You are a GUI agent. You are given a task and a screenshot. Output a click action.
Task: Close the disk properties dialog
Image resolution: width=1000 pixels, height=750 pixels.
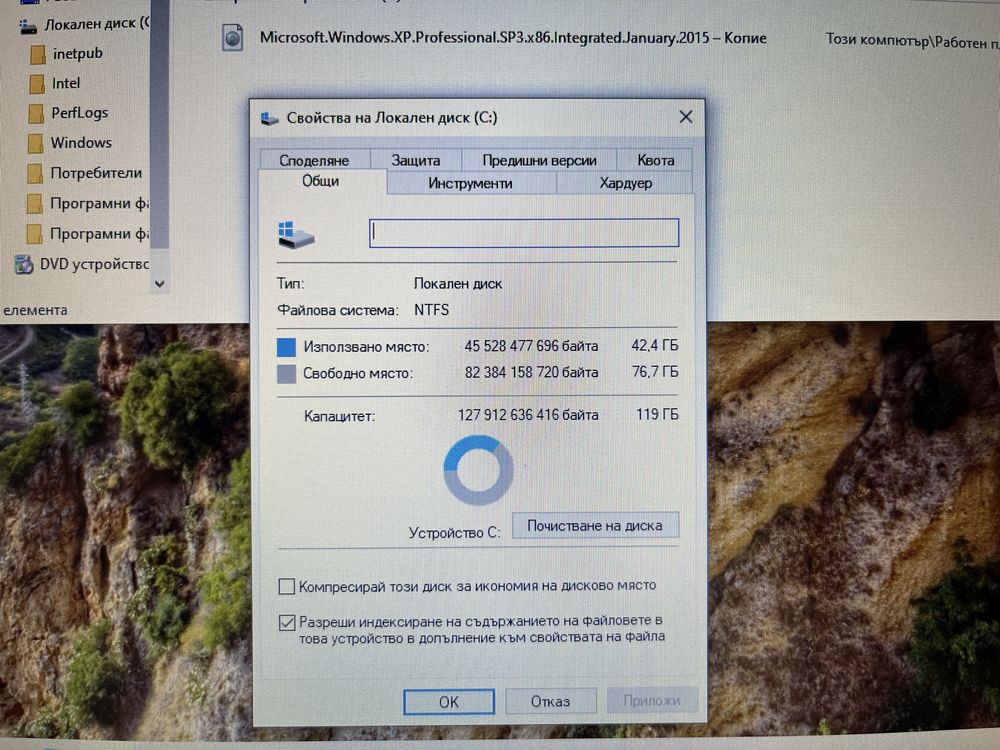686,117
